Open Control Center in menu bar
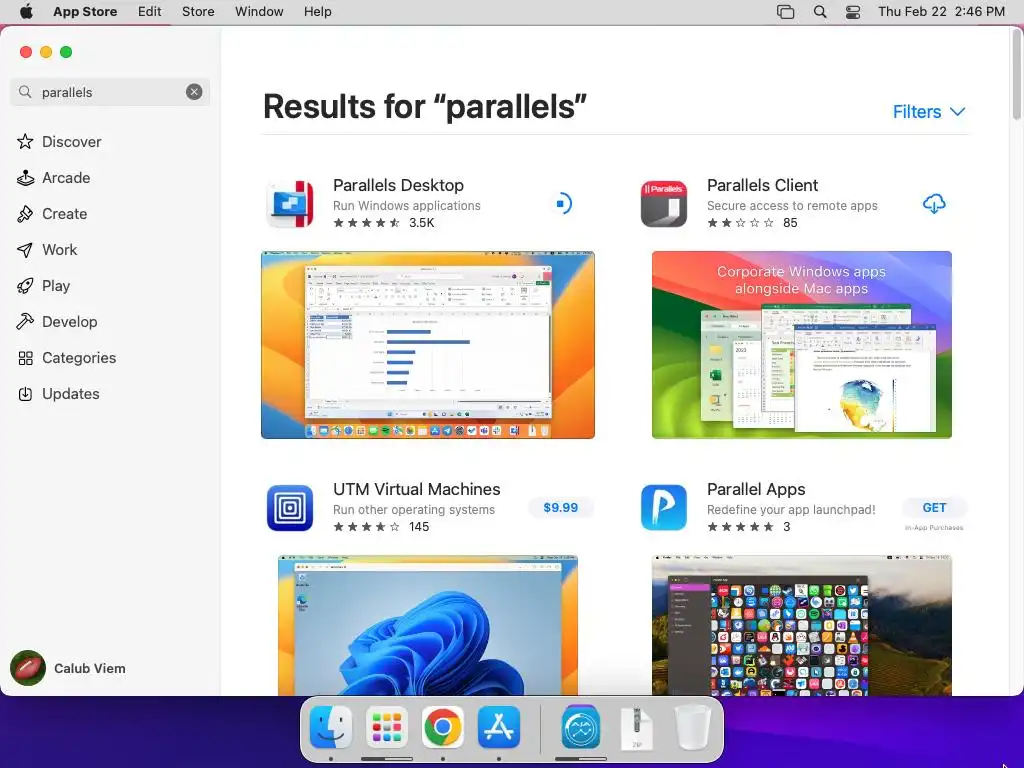Viewport: 1024px width, 768px height. point(853,12)
